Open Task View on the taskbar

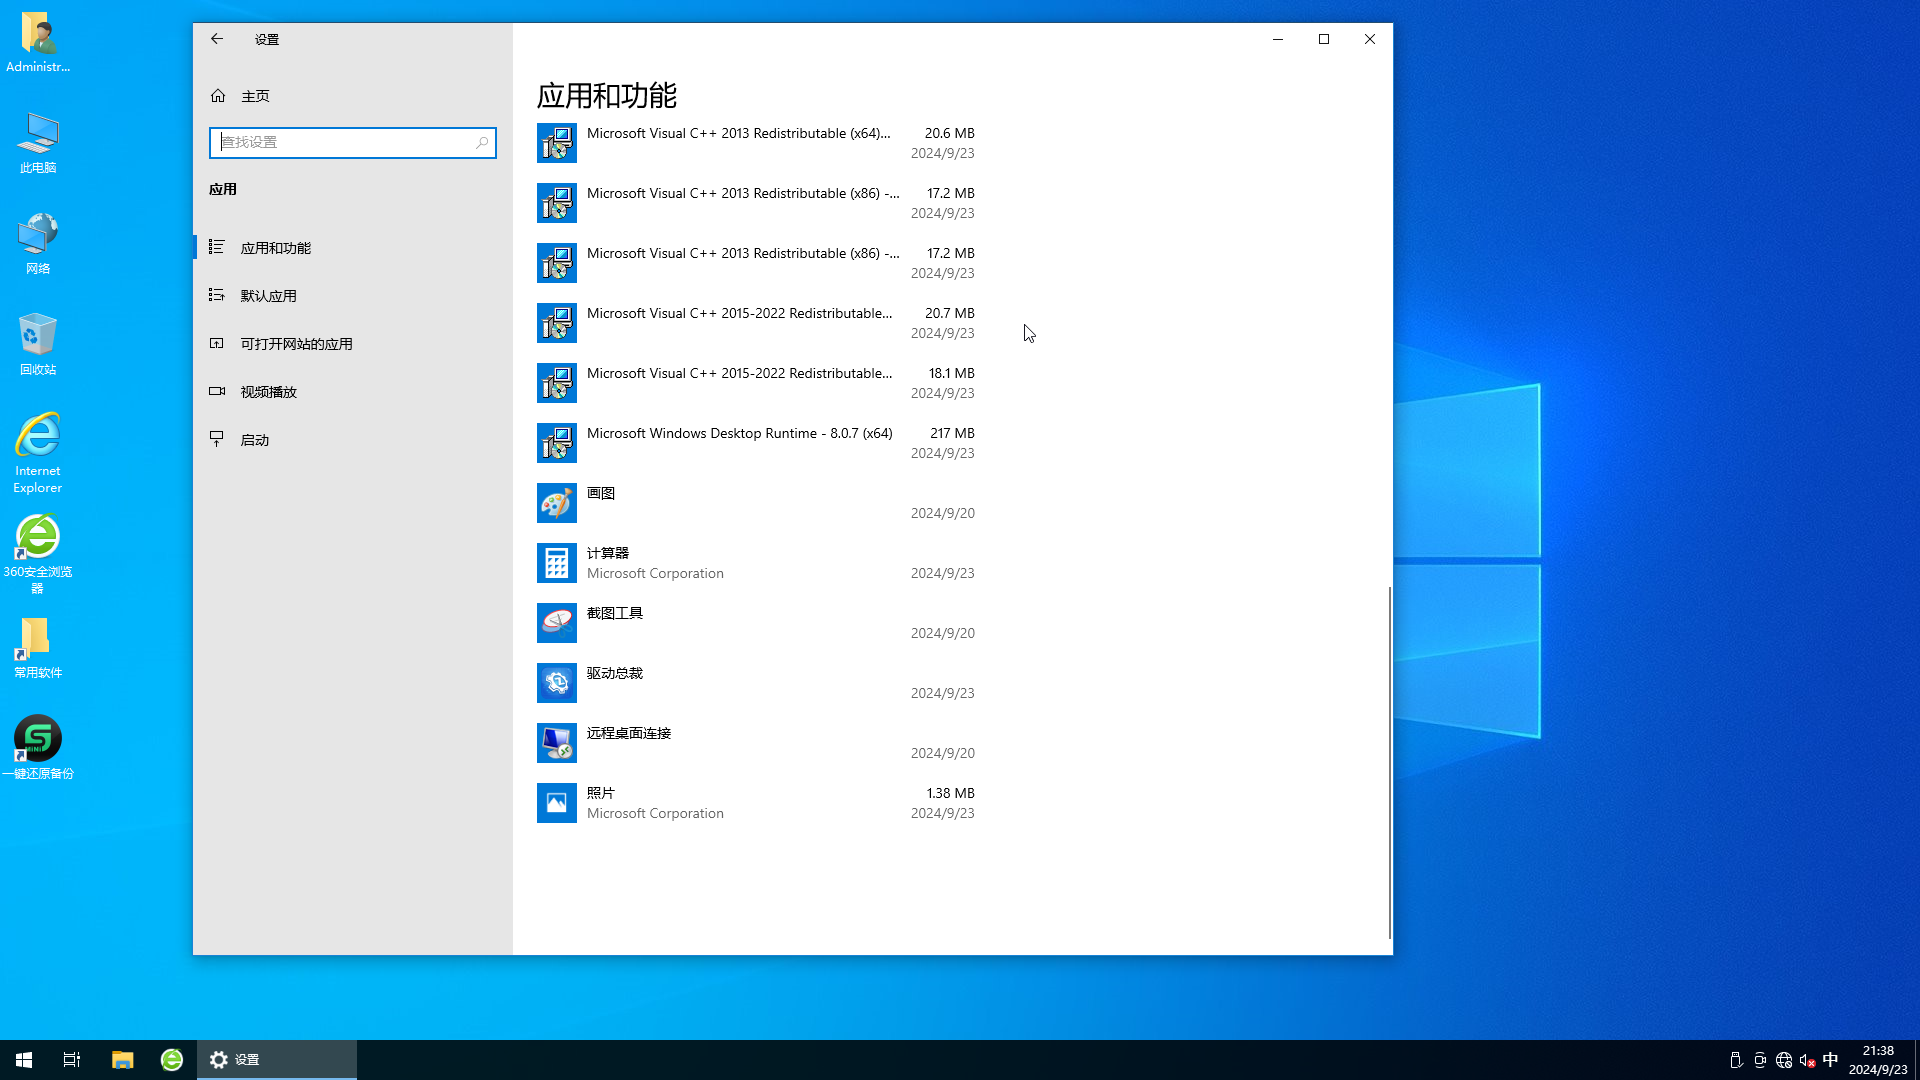[72, 1060]
